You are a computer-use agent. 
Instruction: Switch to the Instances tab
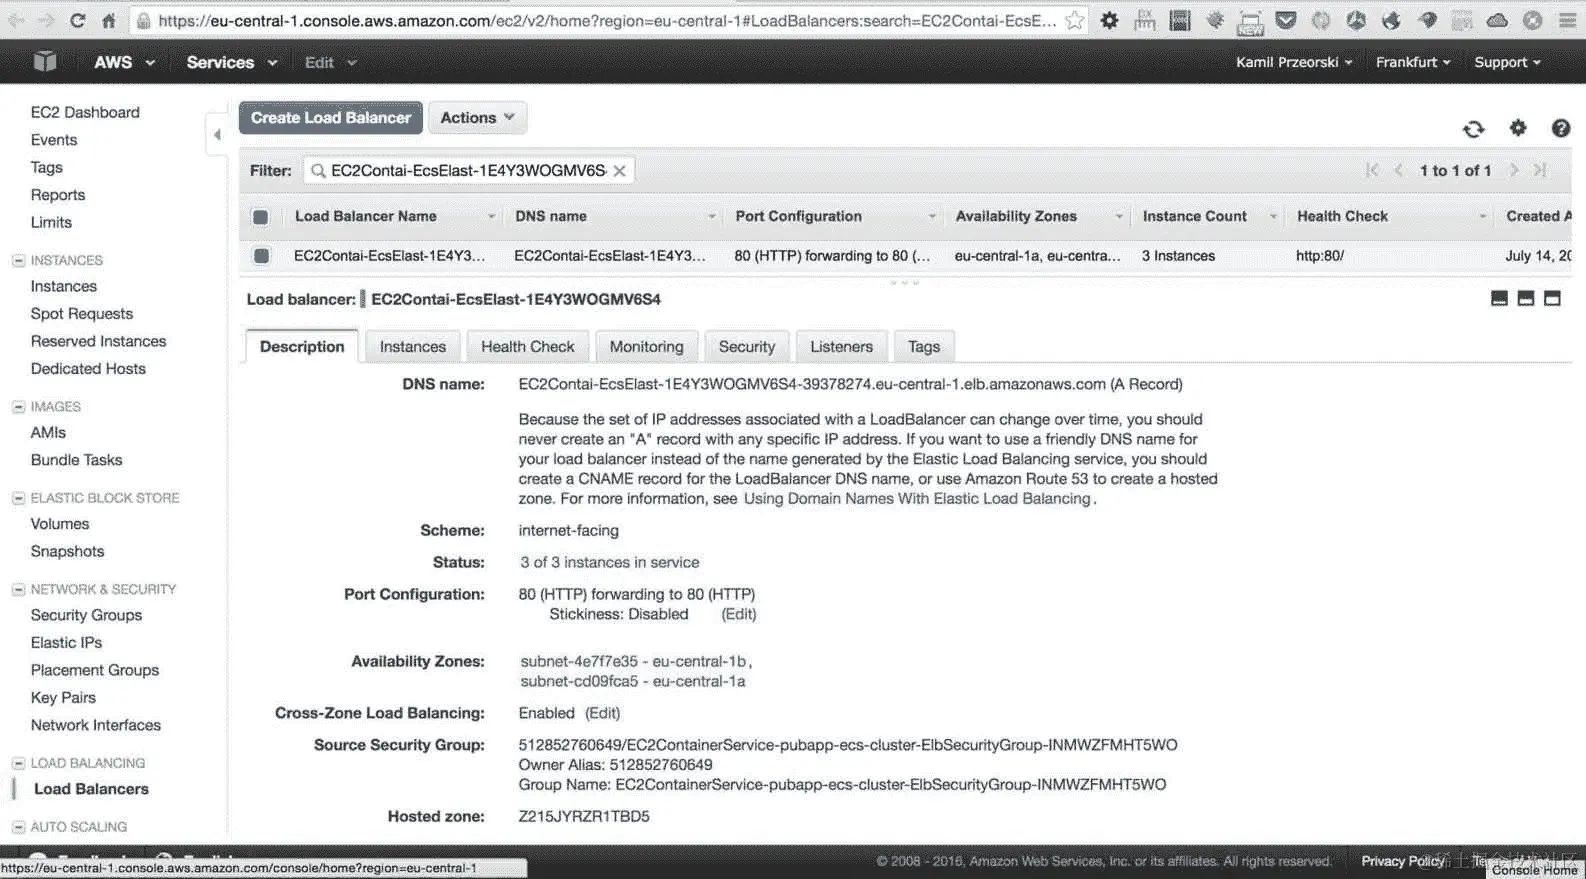(413, 347)
